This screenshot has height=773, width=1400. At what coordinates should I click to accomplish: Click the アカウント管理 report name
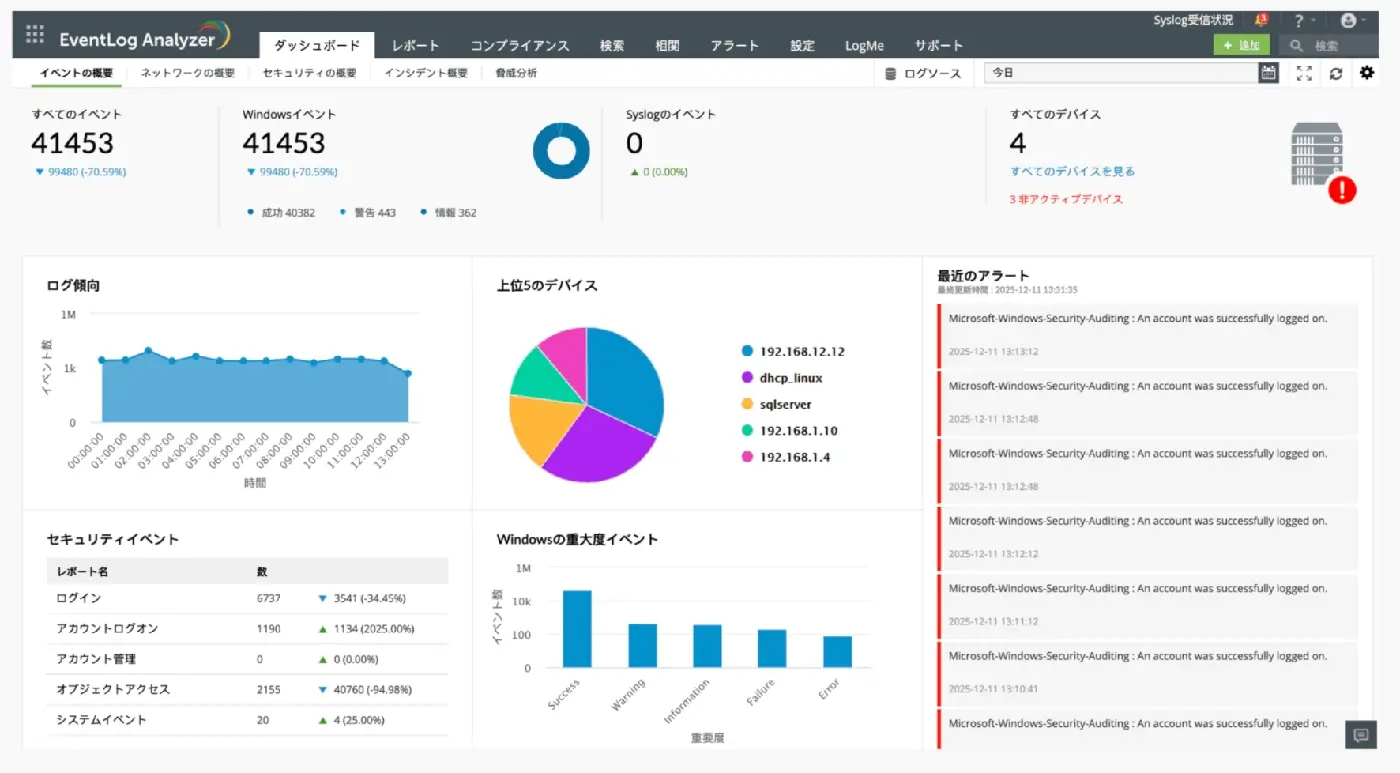(96, 659)
